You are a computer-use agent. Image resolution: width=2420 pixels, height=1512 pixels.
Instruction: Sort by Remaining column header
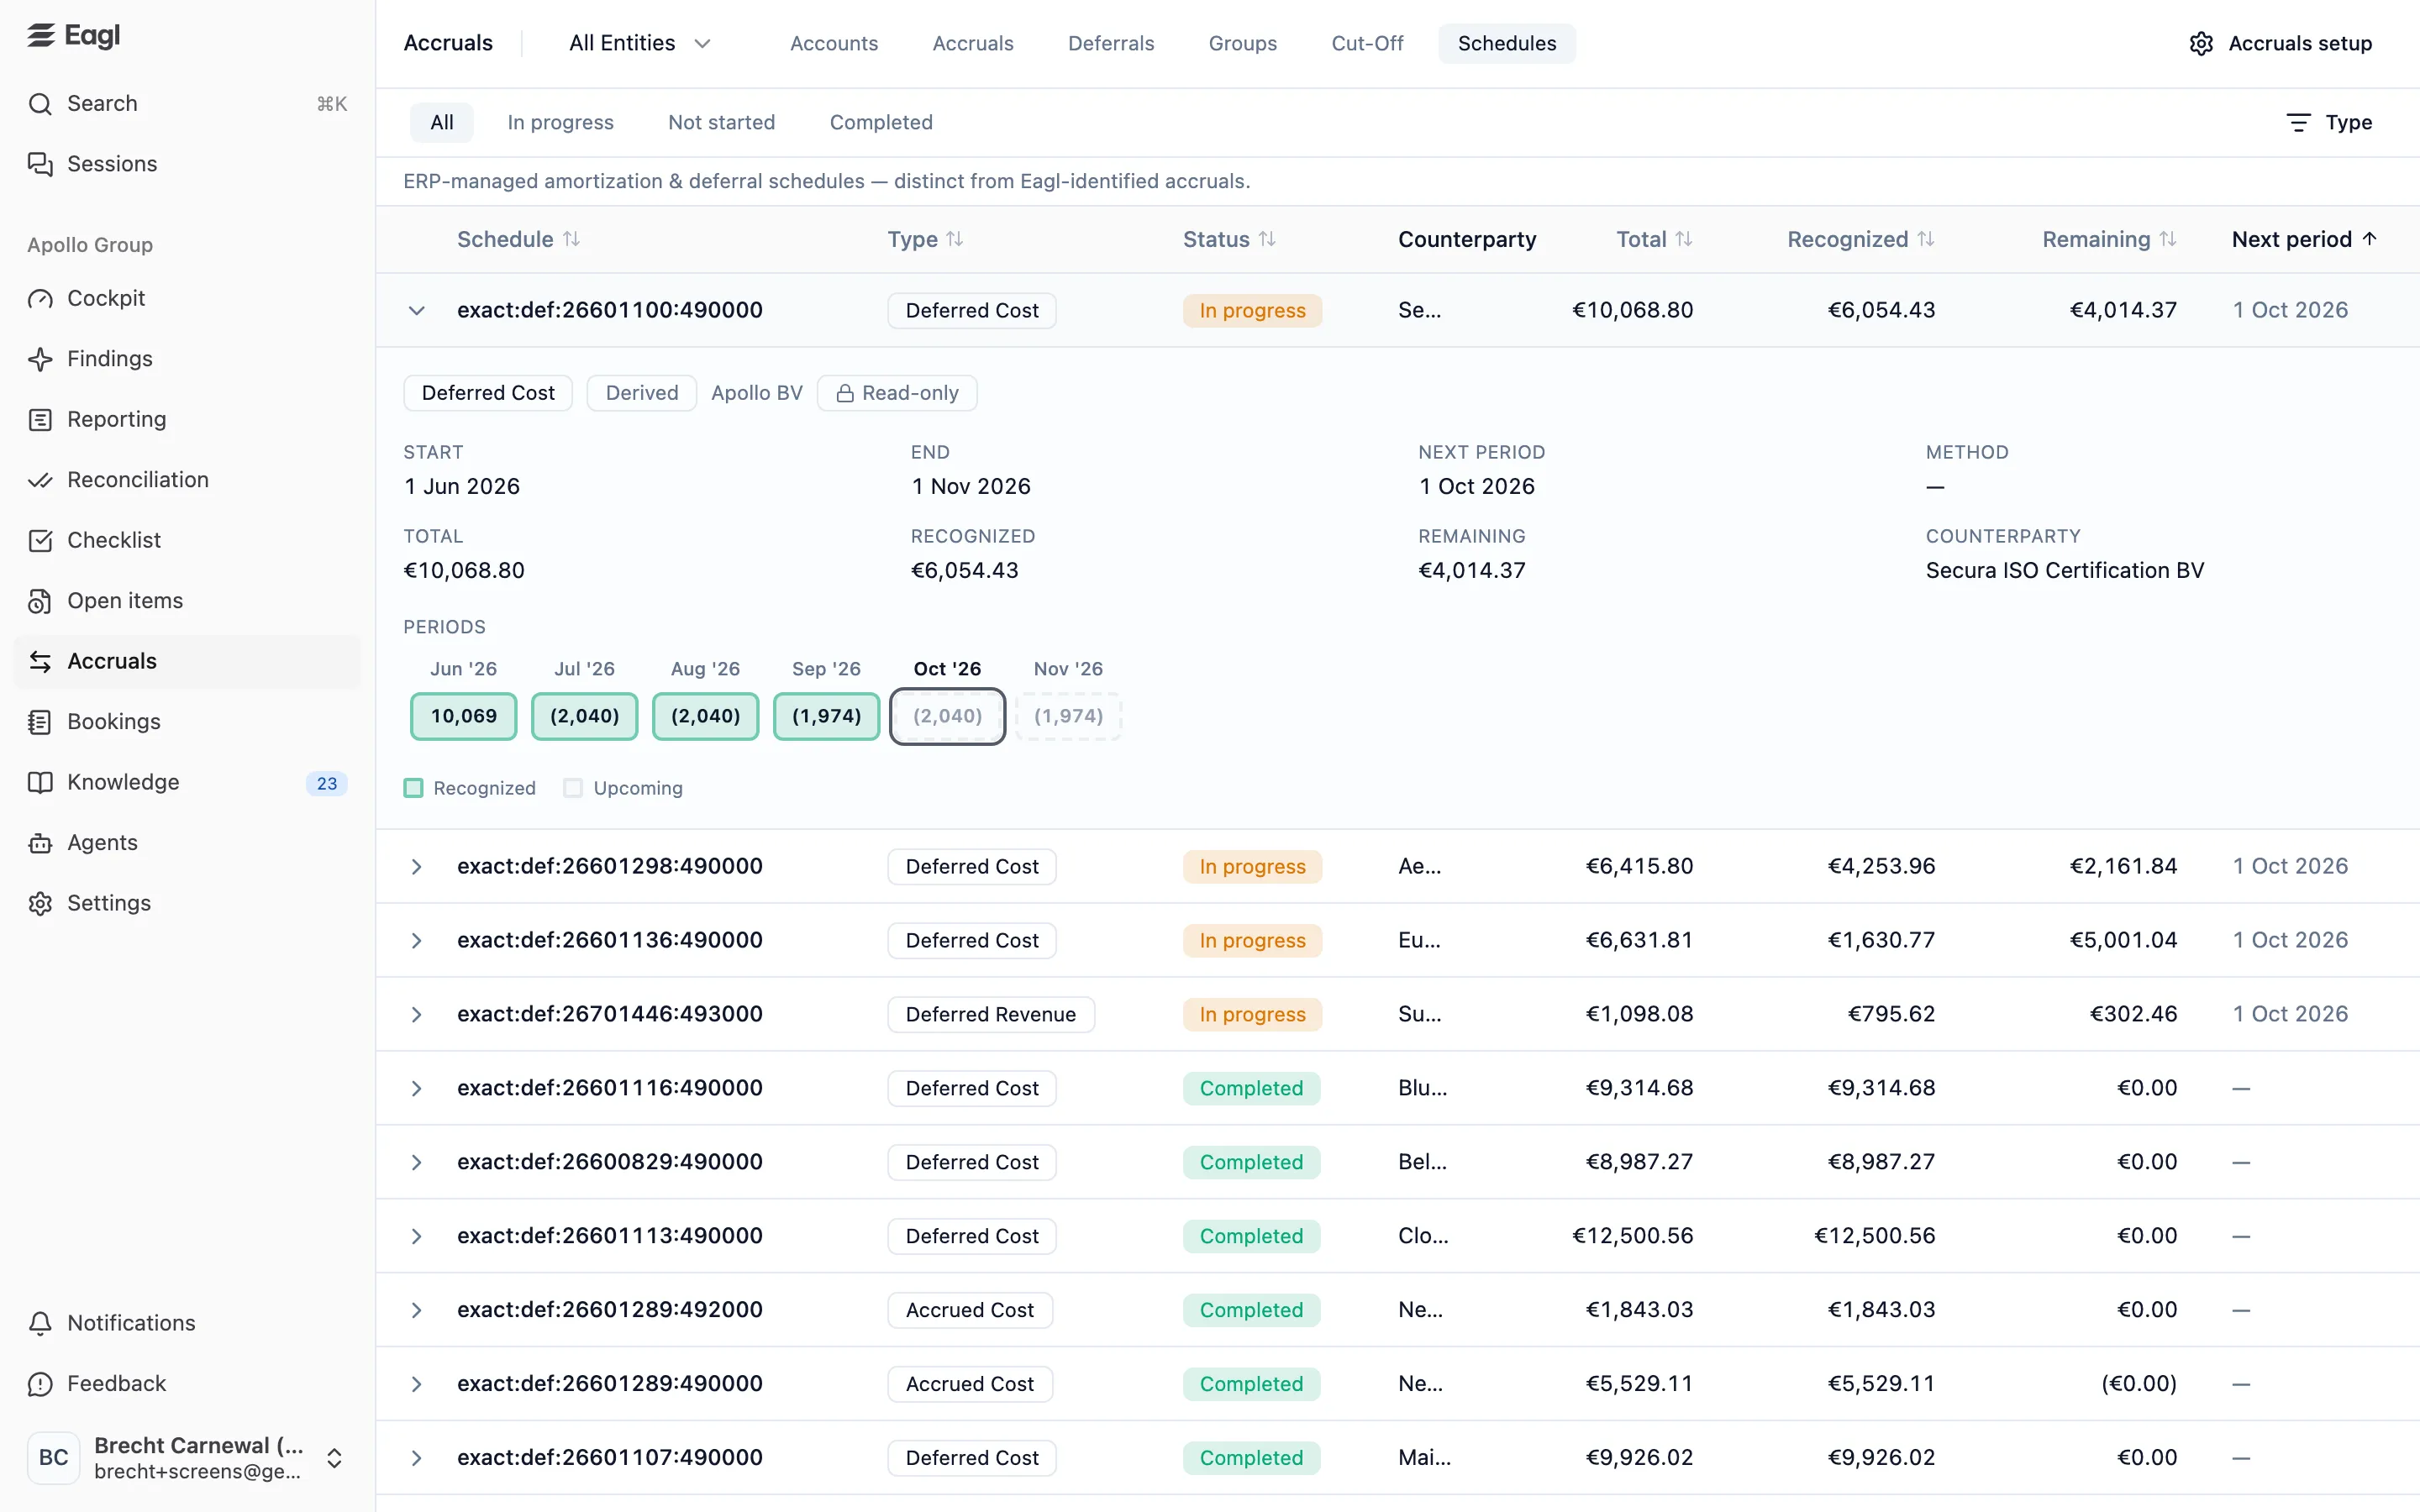pyautogui.click(x=2109, y=240)
